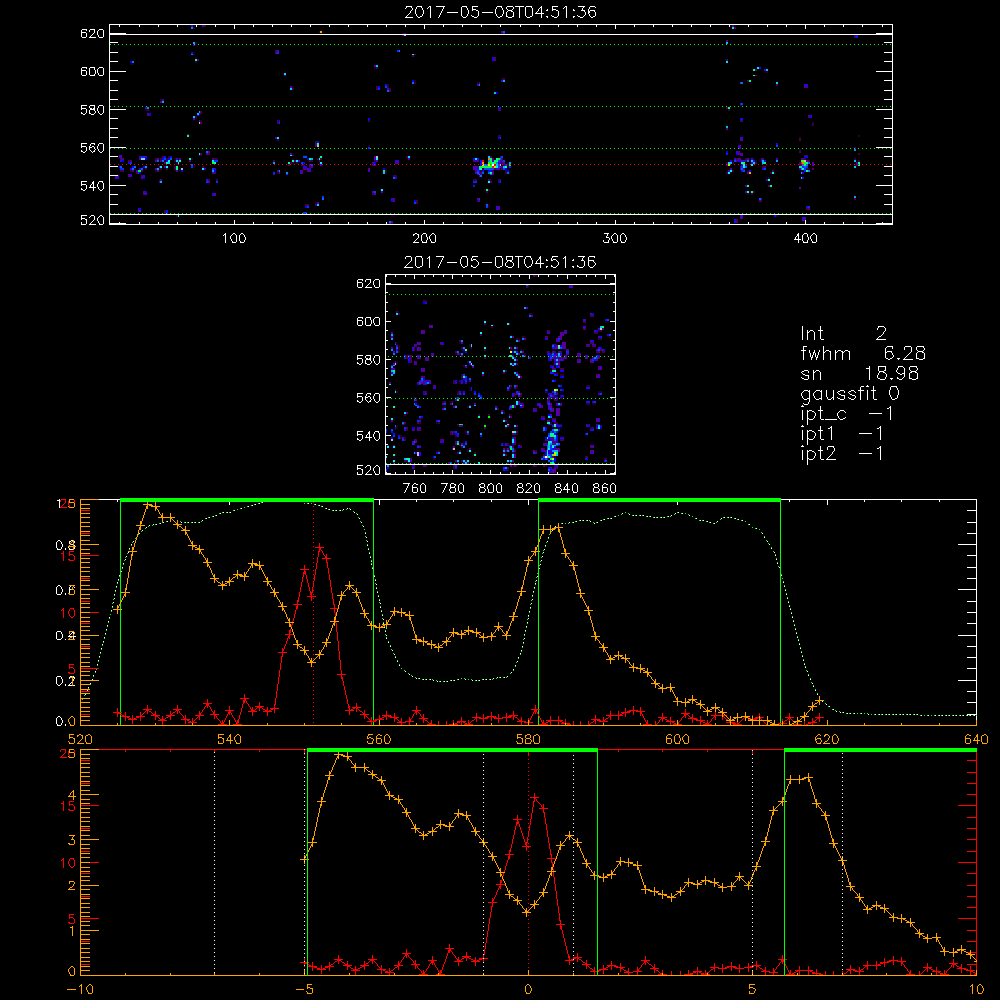The height and width of the screenshot is (1000, 1000).
Task: Click the 'ipt_c -1' label
Action: point(847,414)
